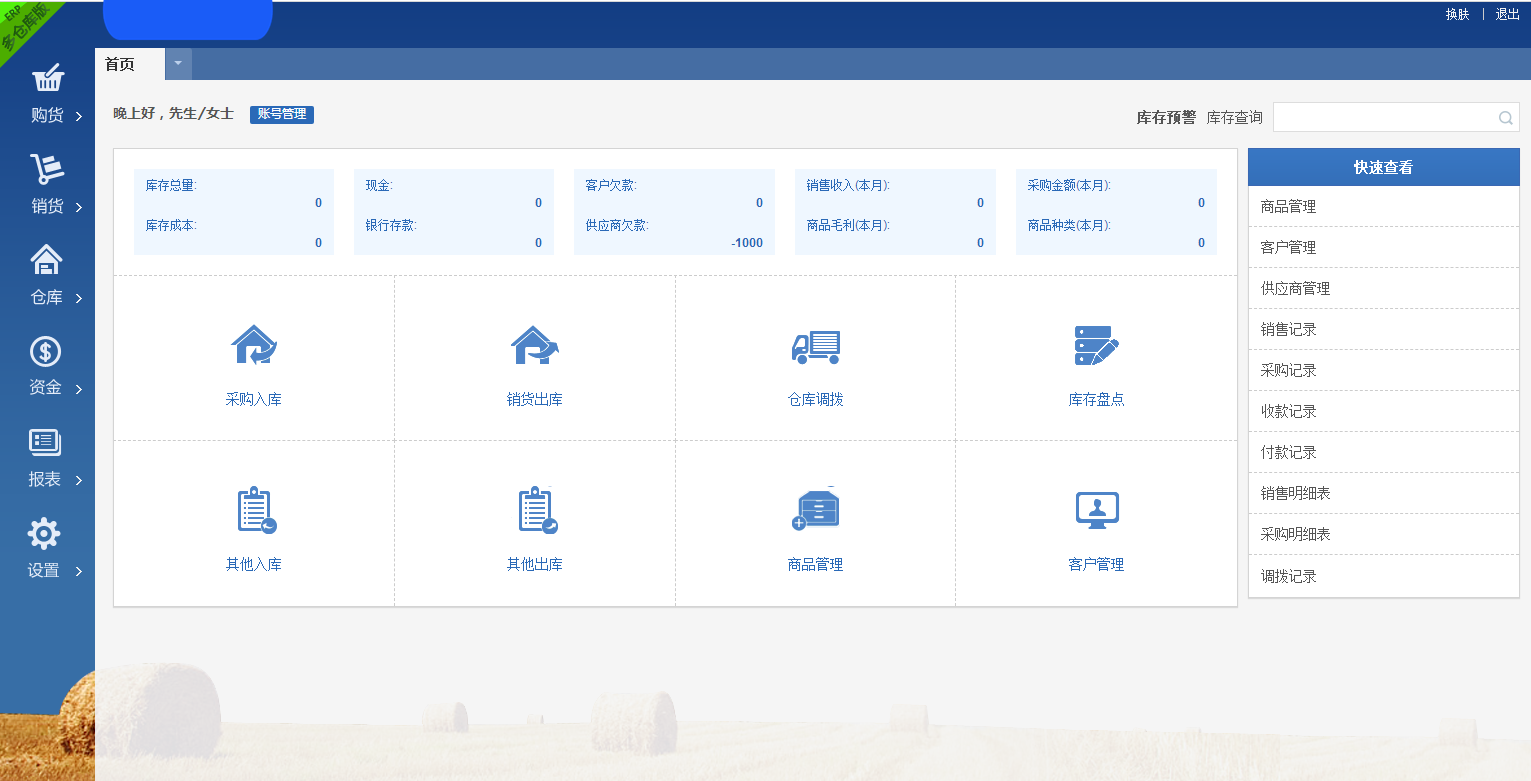Click 退出 to log out
Image resolution: width=1531 pixels, height=781 pixels.
[x=1505, y=15]
